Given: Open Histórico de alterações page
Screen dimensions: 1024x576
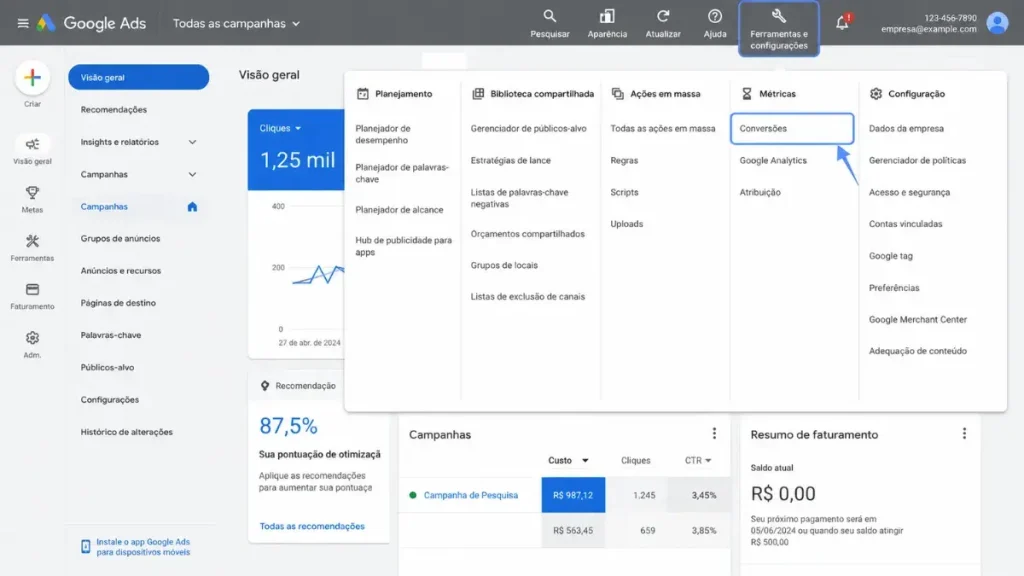Looking at the screenshot, I should click(127, 432).
